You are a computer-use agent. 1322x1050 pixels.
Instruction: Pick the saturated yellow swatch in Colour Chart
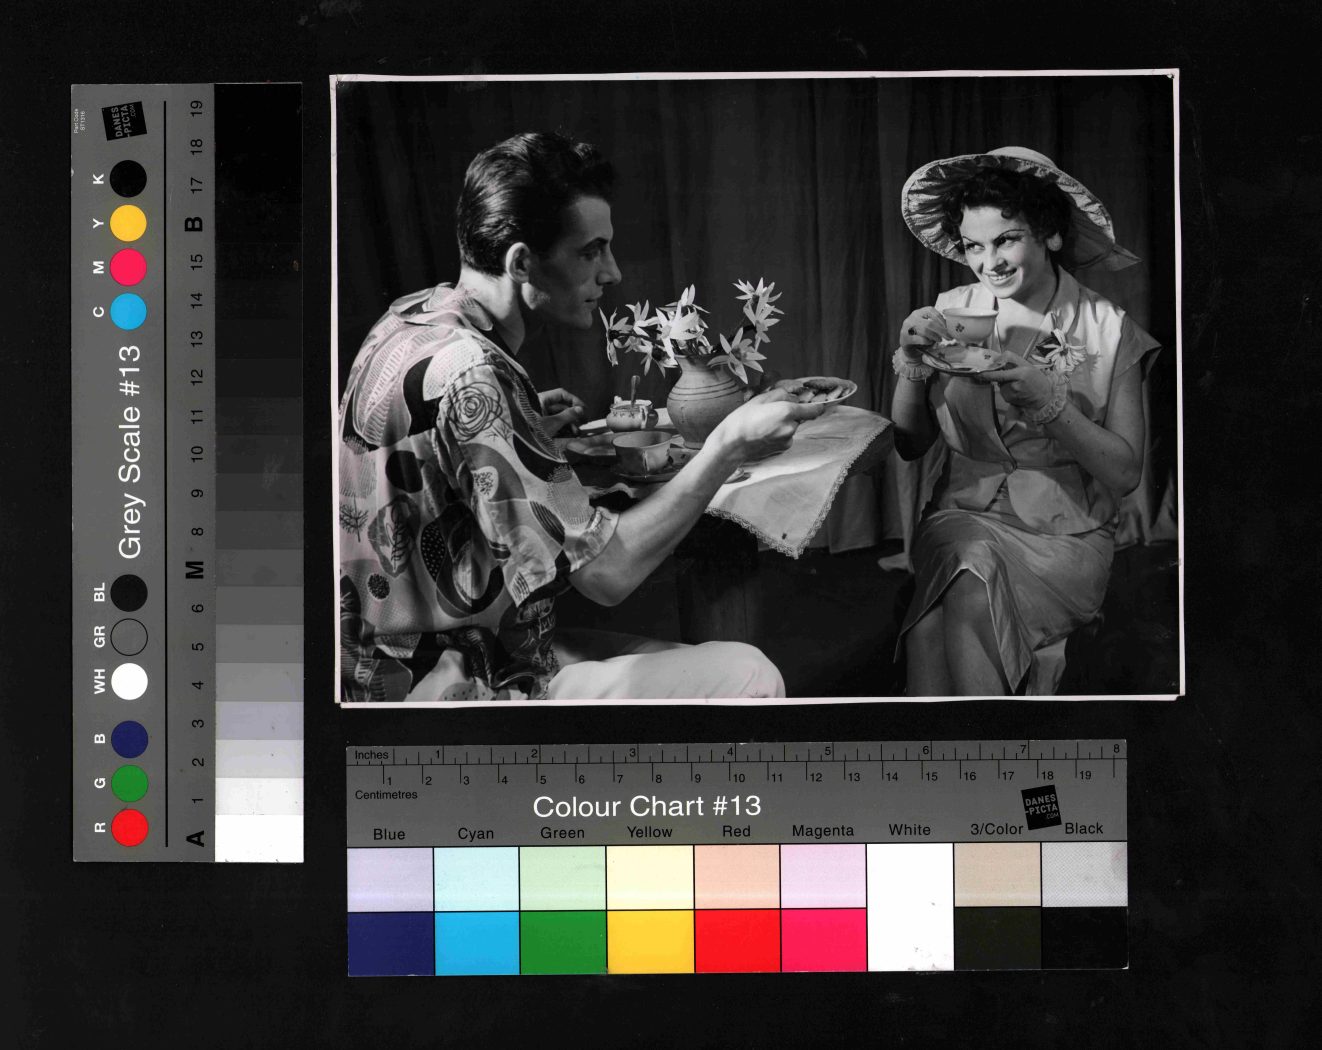pos(650,940)
